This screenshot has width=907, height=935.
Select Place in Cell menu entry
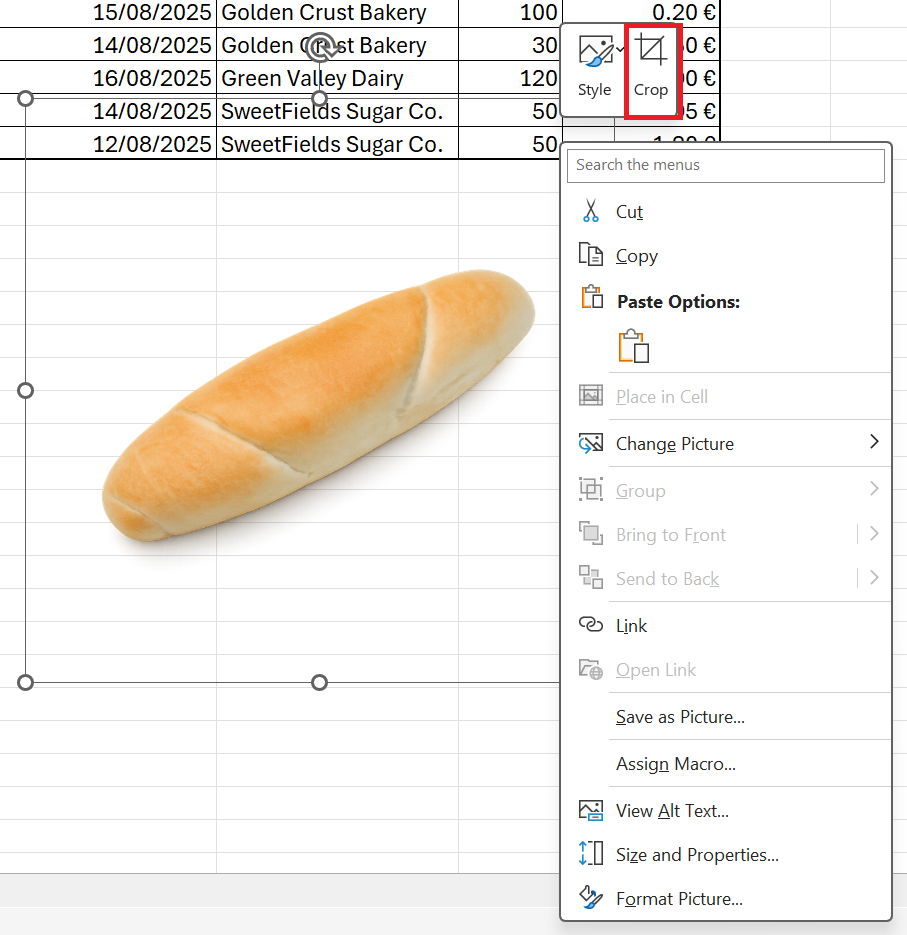726,397
